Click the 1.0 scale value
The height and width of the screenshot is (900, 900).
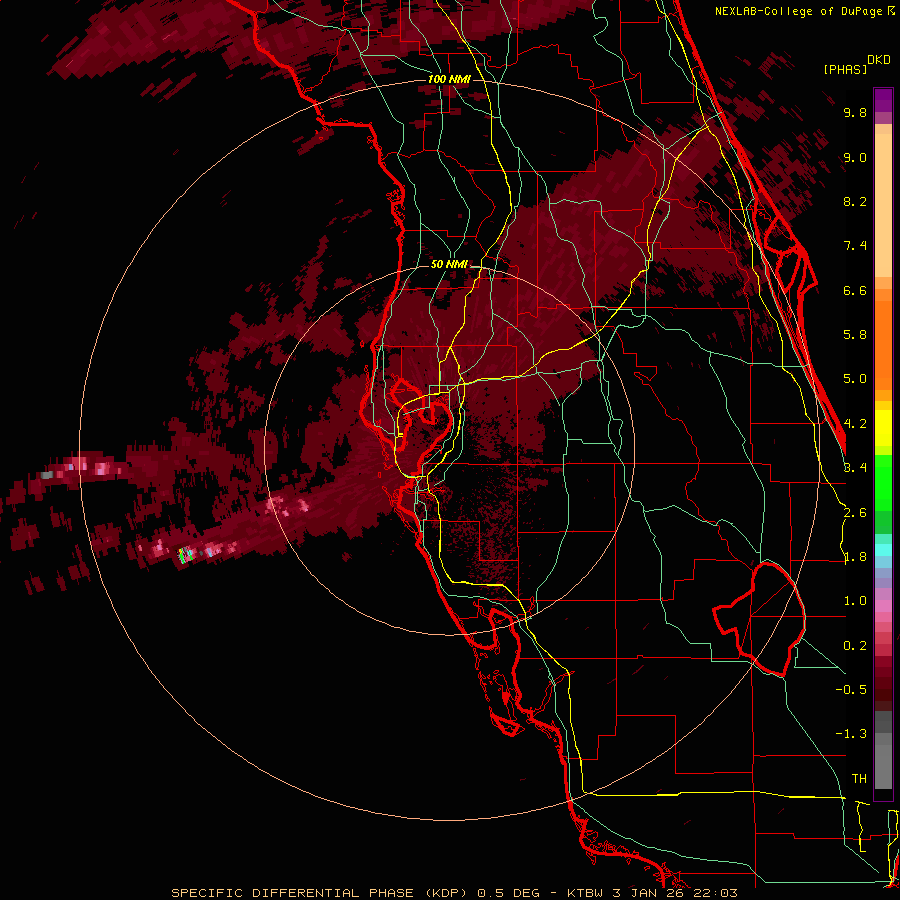(x=855, y=601)
